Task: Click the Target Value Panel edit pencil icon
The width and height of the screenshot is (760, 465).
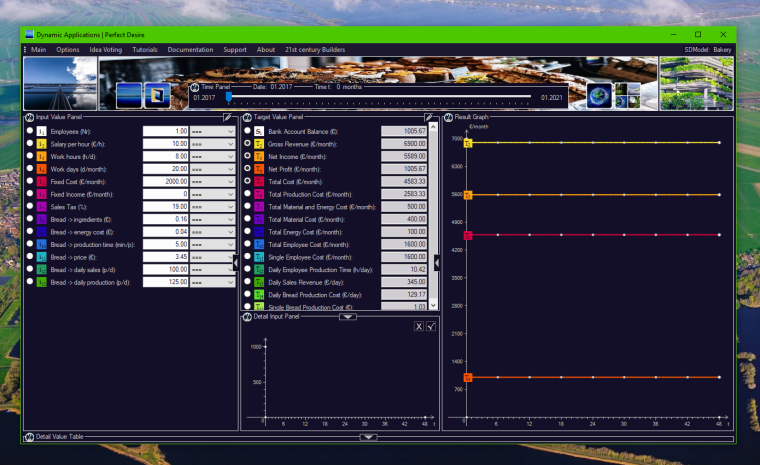Action: tap(429, 117)
